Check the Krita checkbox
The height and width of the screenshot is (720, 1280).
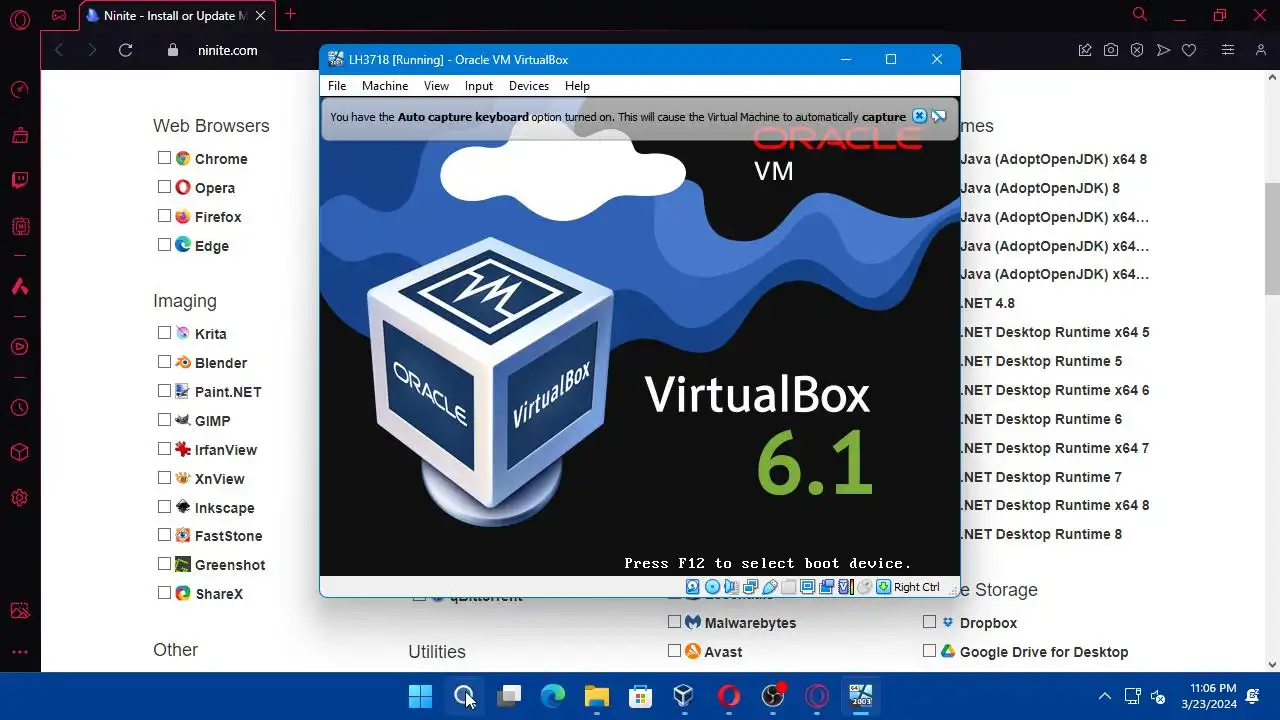click(164, 333)
